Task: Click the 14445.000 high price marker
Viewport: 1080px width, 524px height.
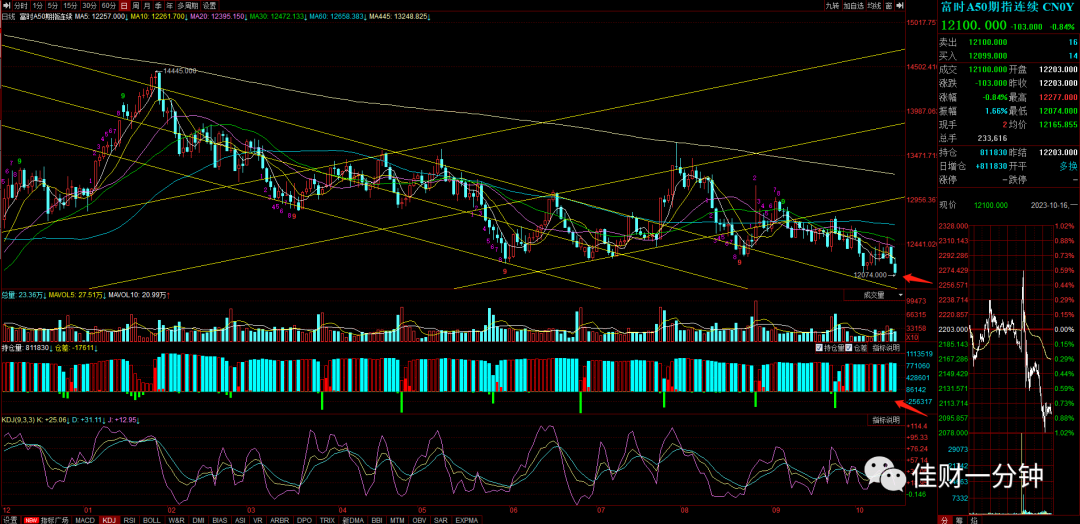Action: tap(180, 71)
